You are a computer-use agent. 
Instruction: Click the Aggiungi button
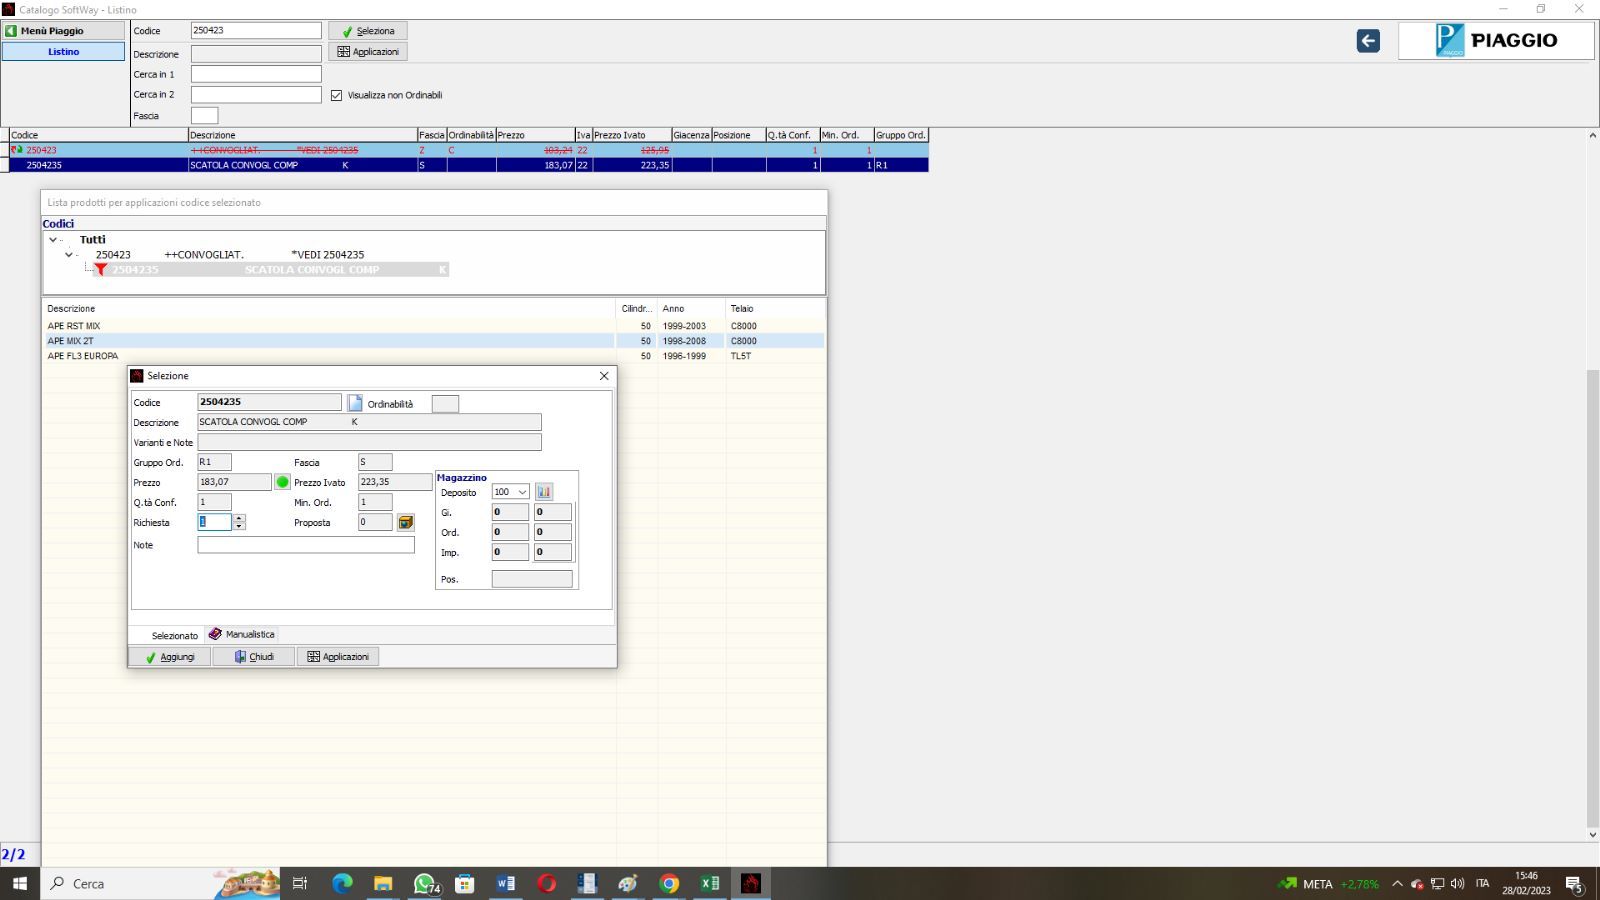[x=170, y=657]
